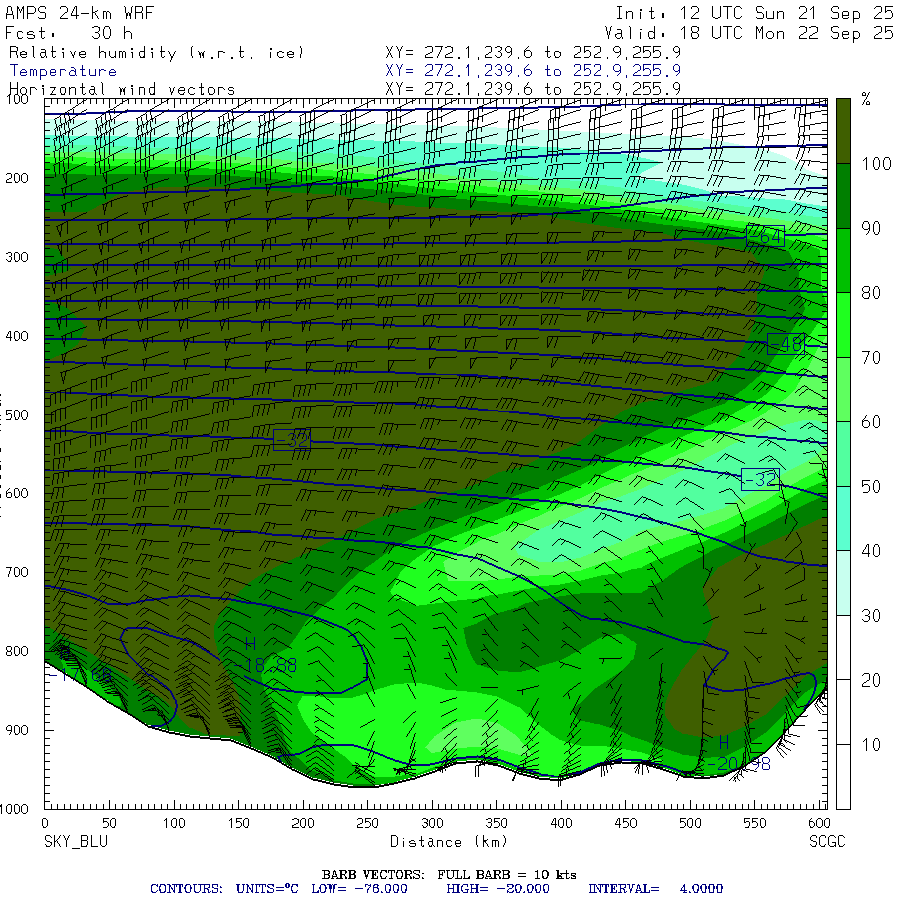The image size is (900, 900).
Task: Click the '60' colorbar label
Action: 871,422
